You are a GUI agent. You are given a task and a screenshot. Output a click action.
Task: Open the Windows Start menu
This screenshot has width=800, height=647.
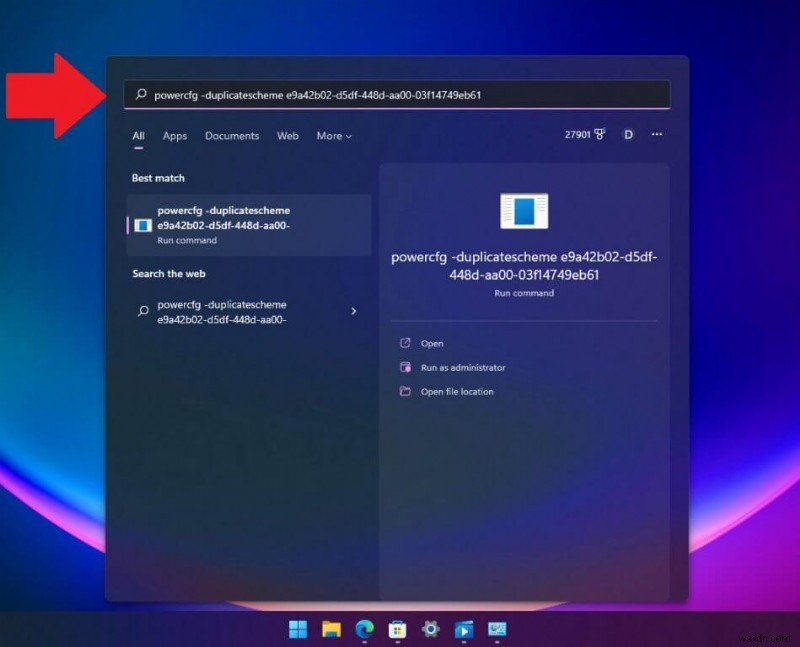[x=298, y=630]
